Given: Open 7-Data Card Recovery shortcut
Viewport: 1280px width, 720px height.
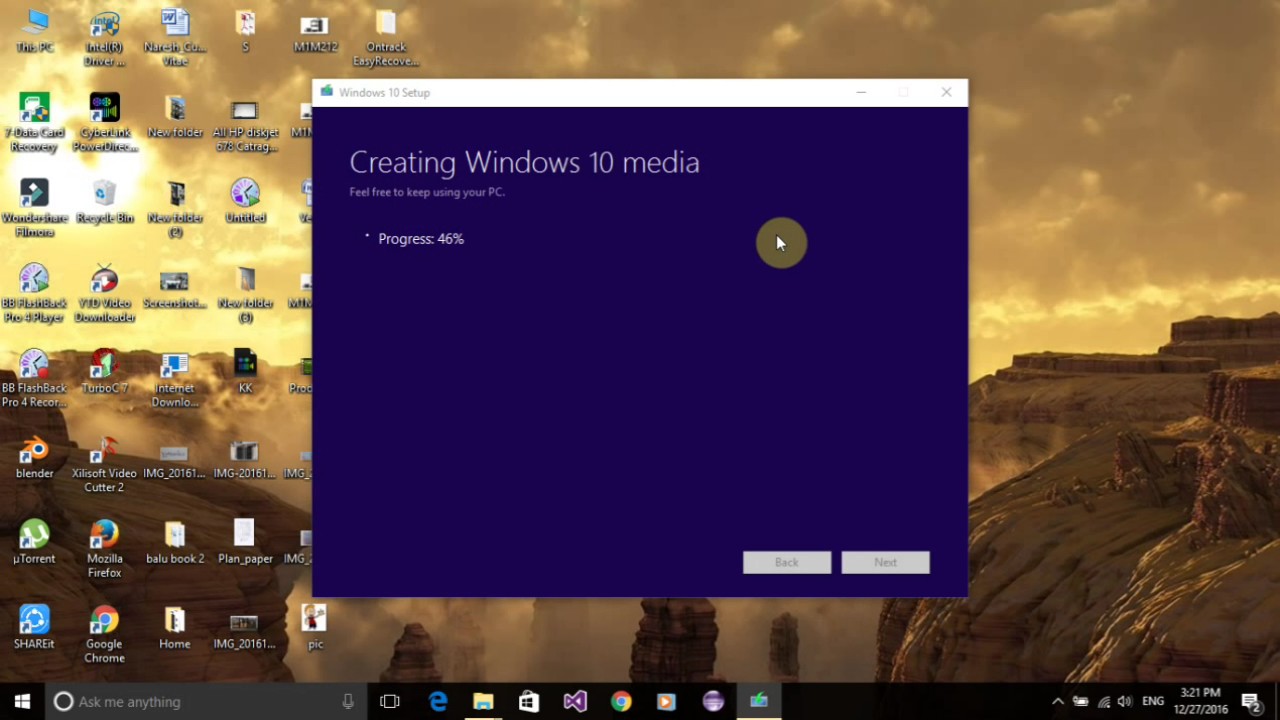Looking at the screenshot, I should point(35,123).
